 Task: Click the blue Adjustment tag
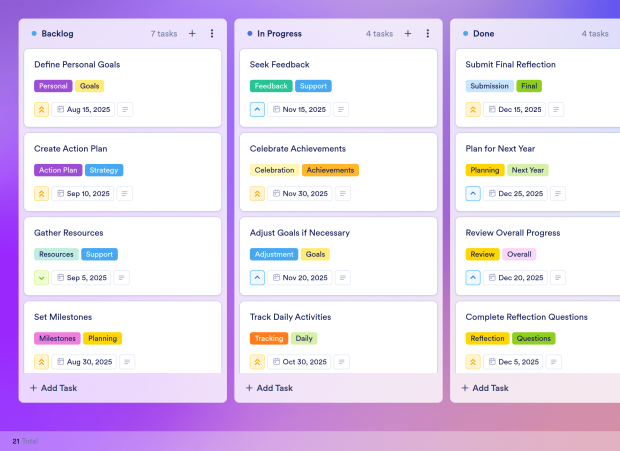[274, 254]
